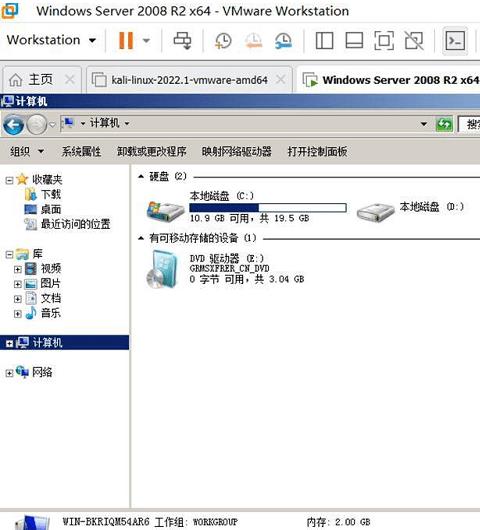This screenshot has height=530, width=480.
Task: Enter full screen mode icon
Action: 384,41
